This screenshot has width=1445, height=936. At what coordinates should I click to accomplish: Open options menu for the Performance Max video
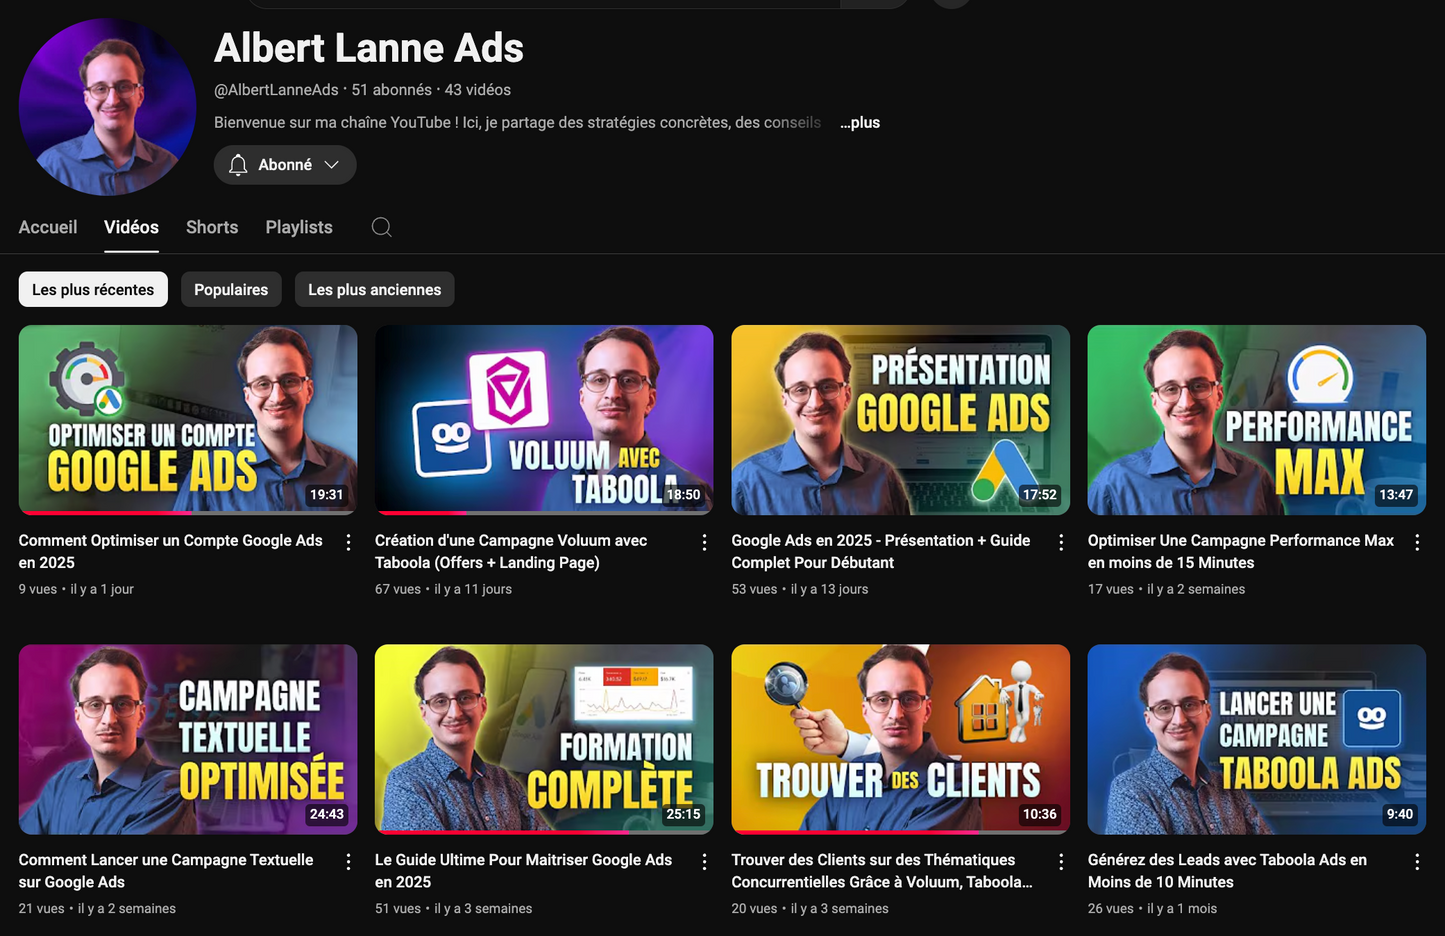click(1417, 541)
